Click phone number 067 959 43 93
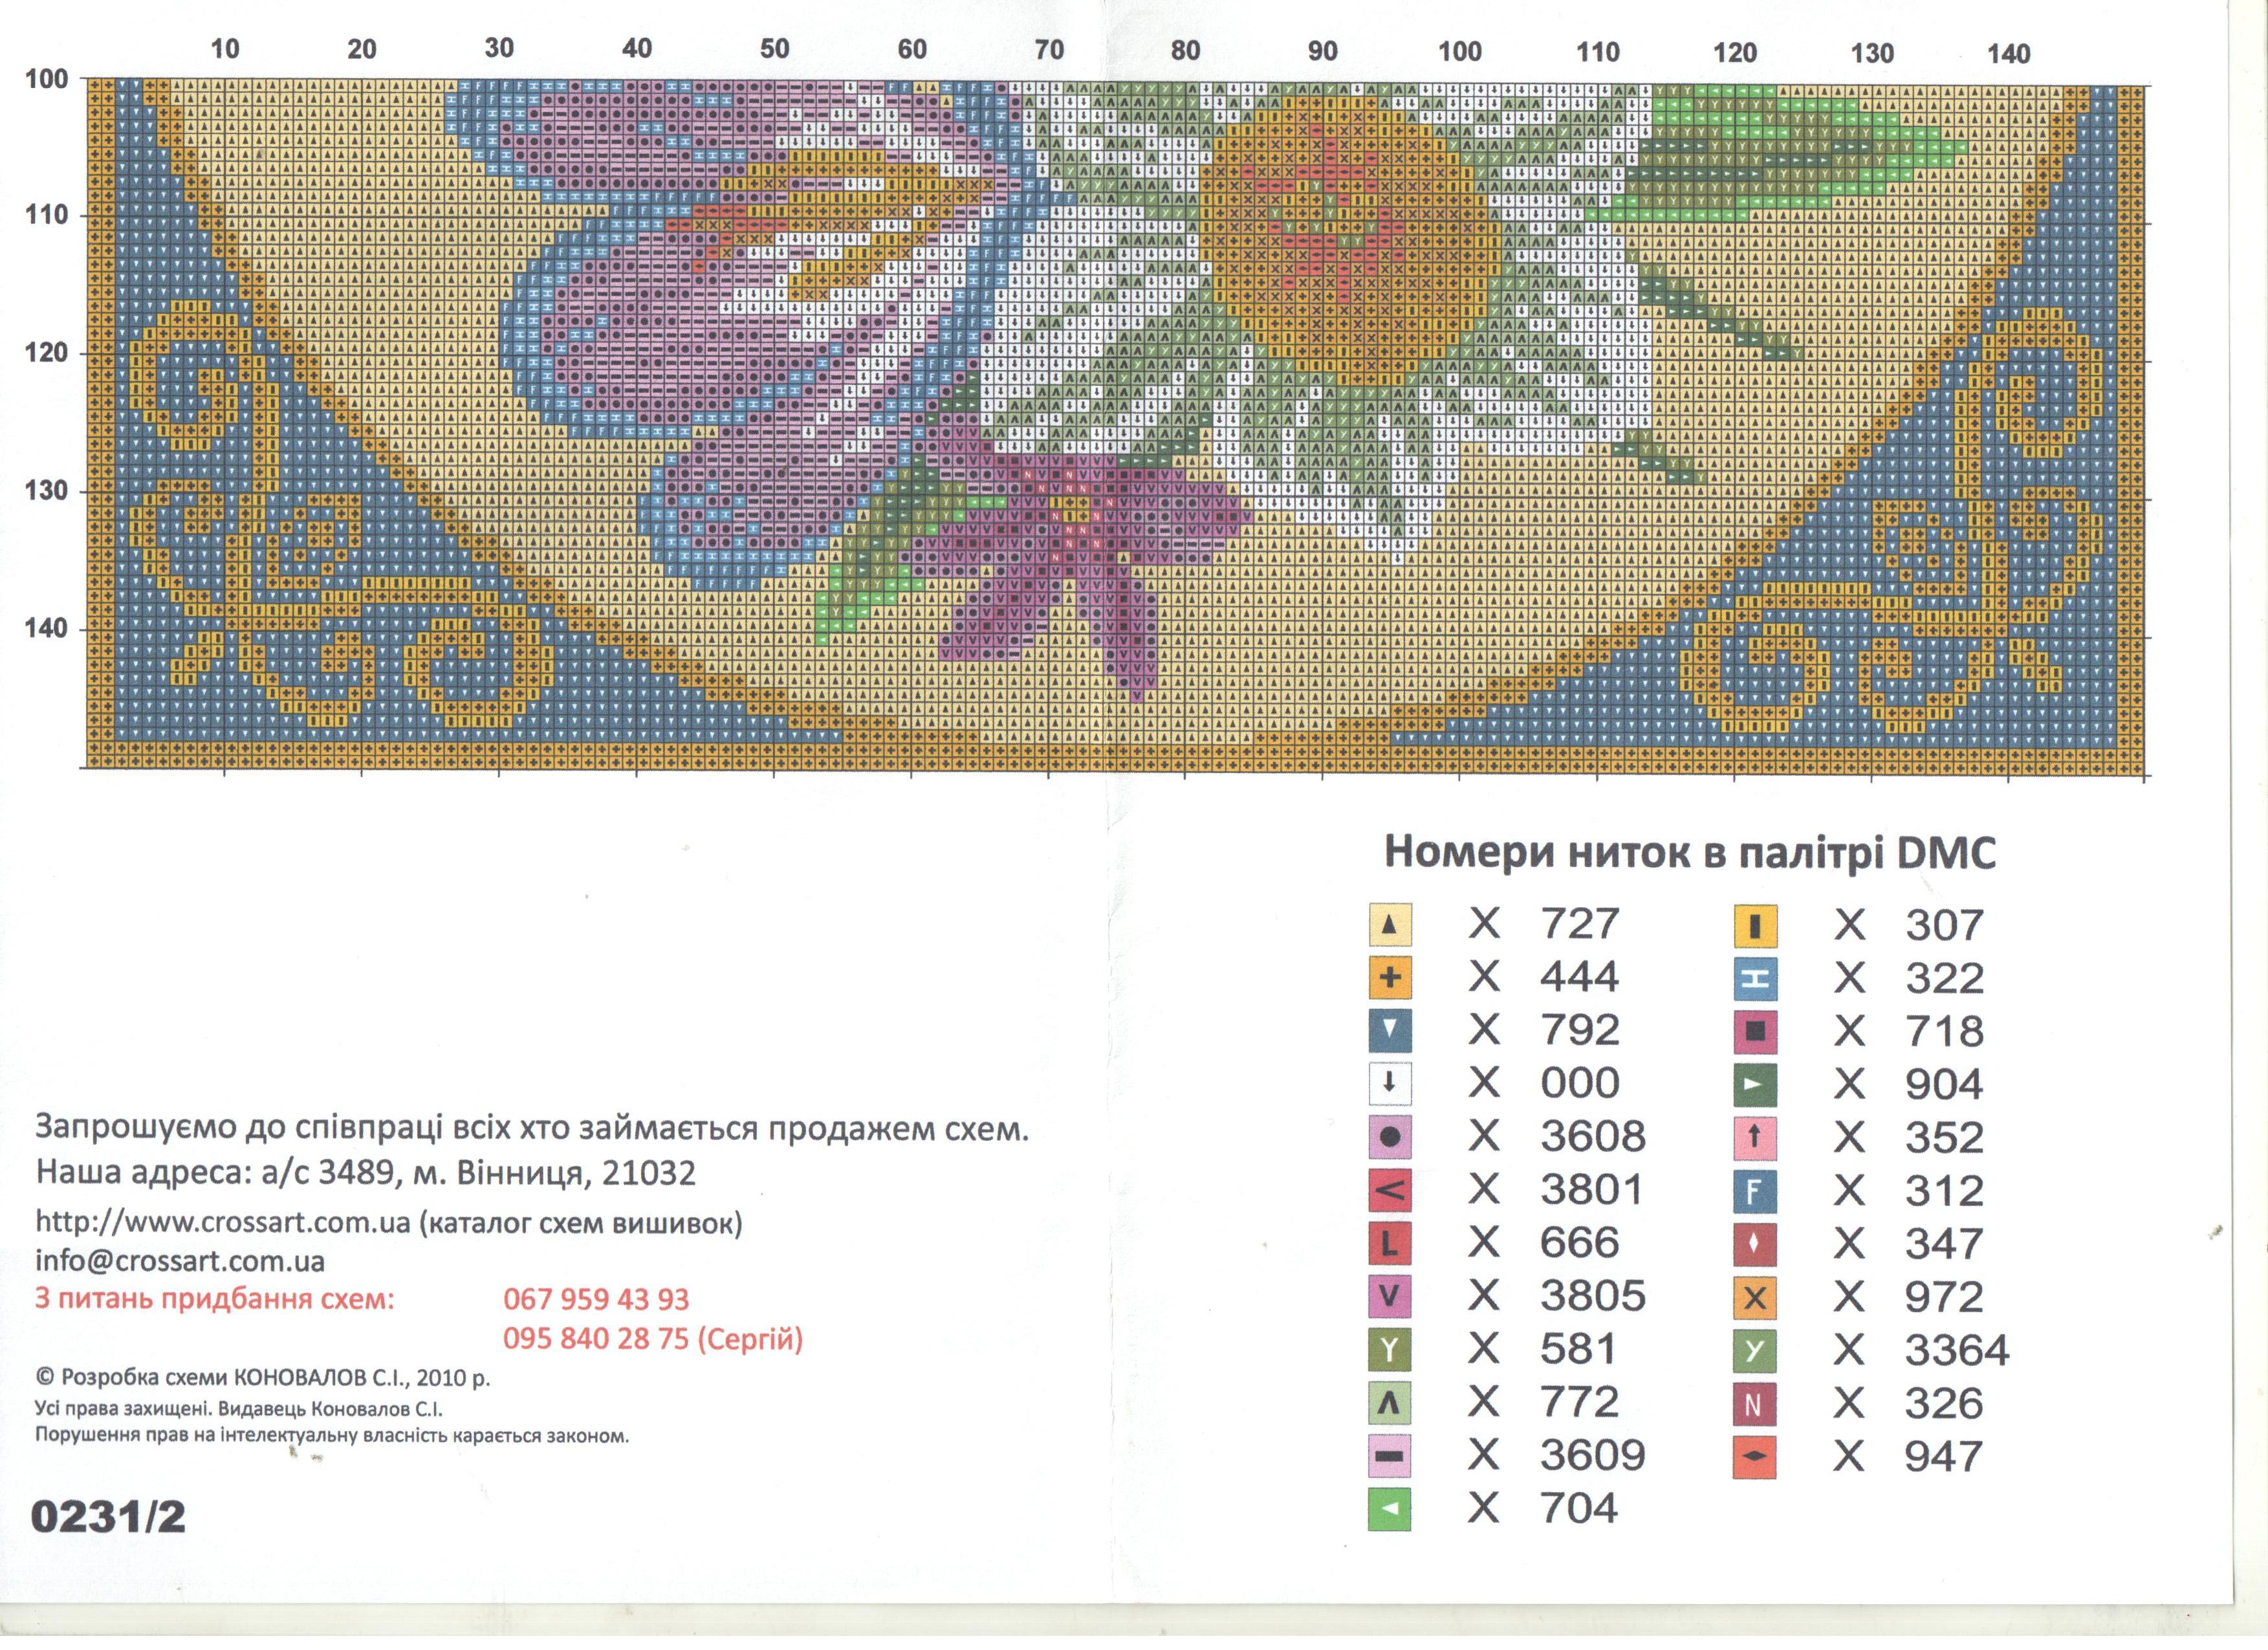The image size is (2268, 1650). click(596, 1300)
